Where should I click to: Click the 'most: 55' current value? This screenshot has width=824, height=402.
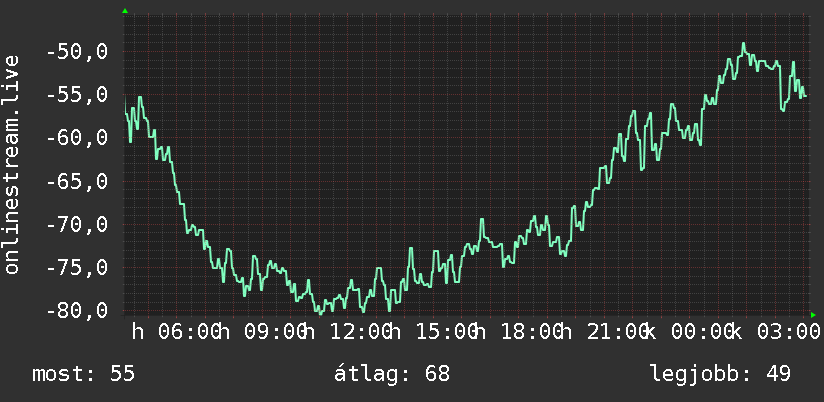84,374
